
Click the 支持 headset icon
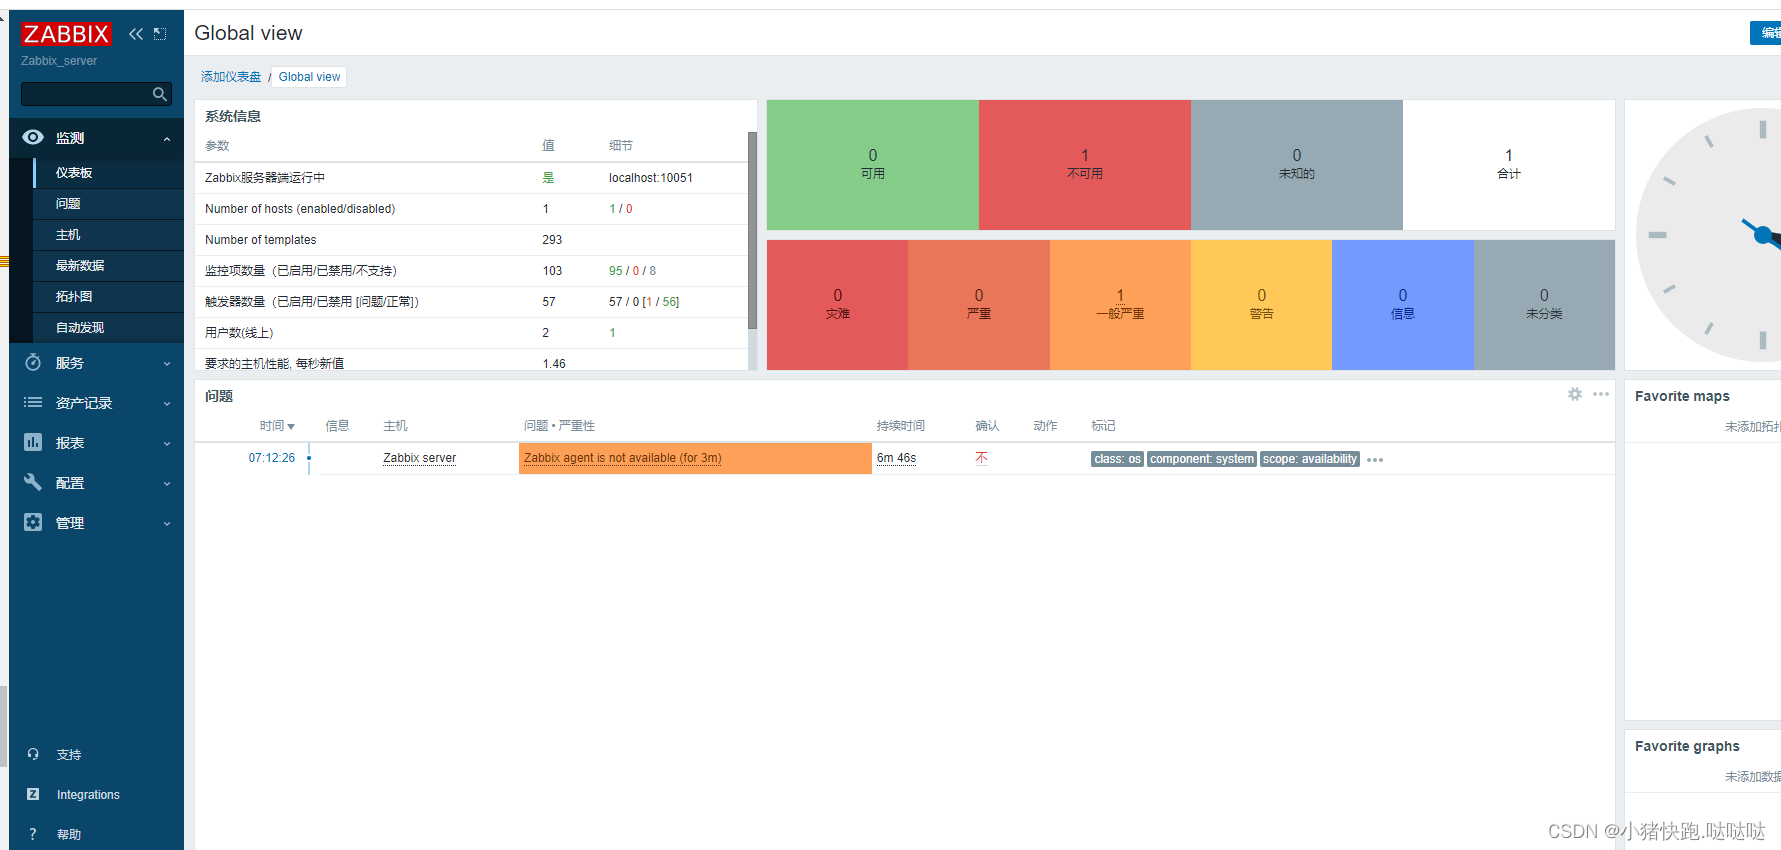pos(33,754)
